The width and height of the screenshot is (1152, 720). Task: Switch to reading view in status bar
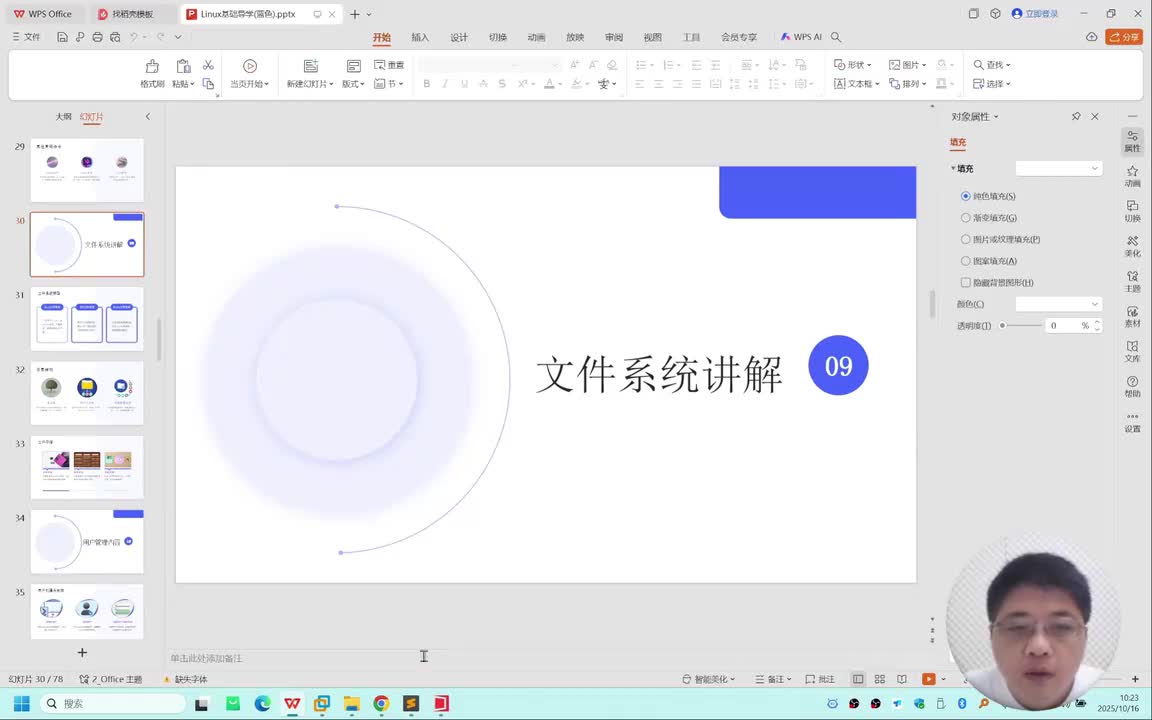click(x=901, y=679)
